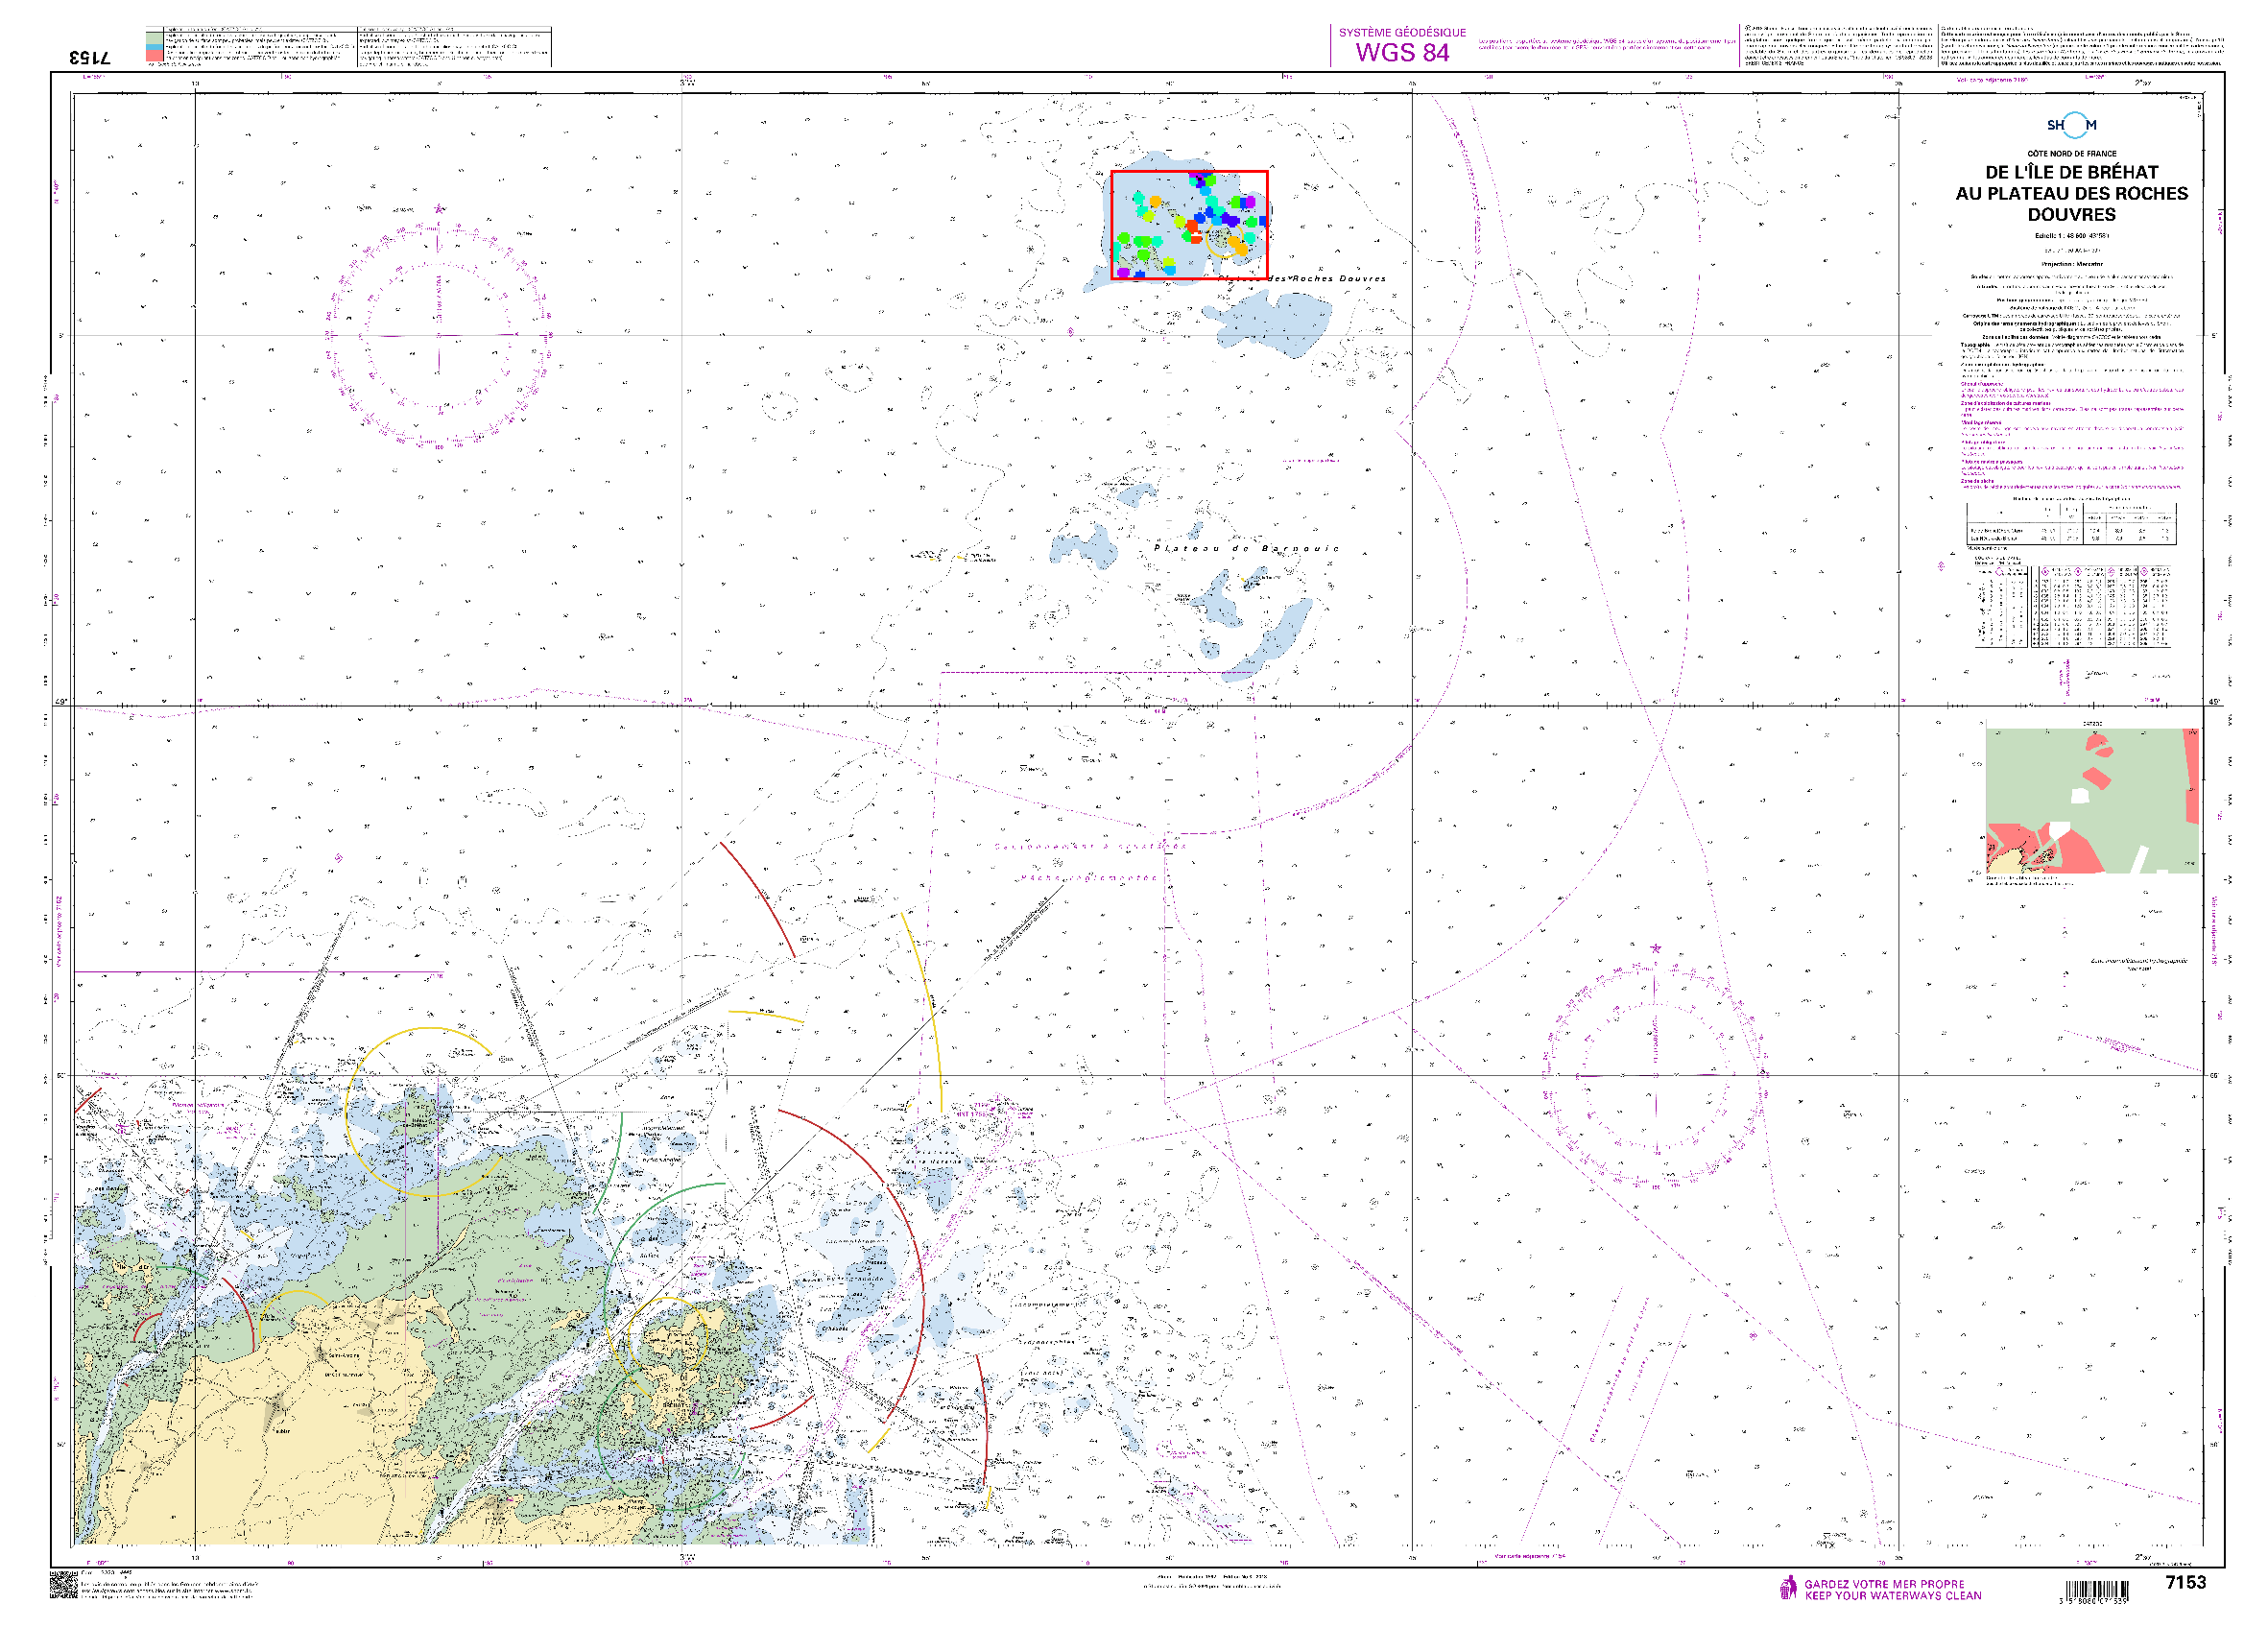Click the 'Keep your waterways clean' text
Viewport: 2268px width, 1628px height.
click(x=1892, y=1596)
